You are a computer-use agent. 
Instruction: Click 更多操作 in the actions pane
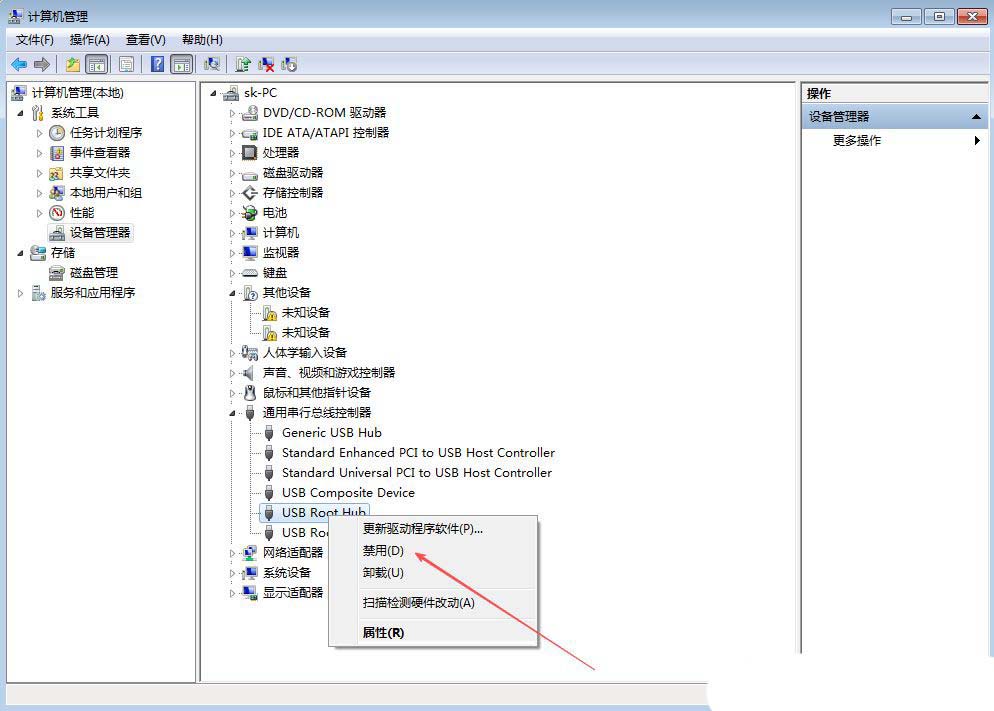(857, 141)
